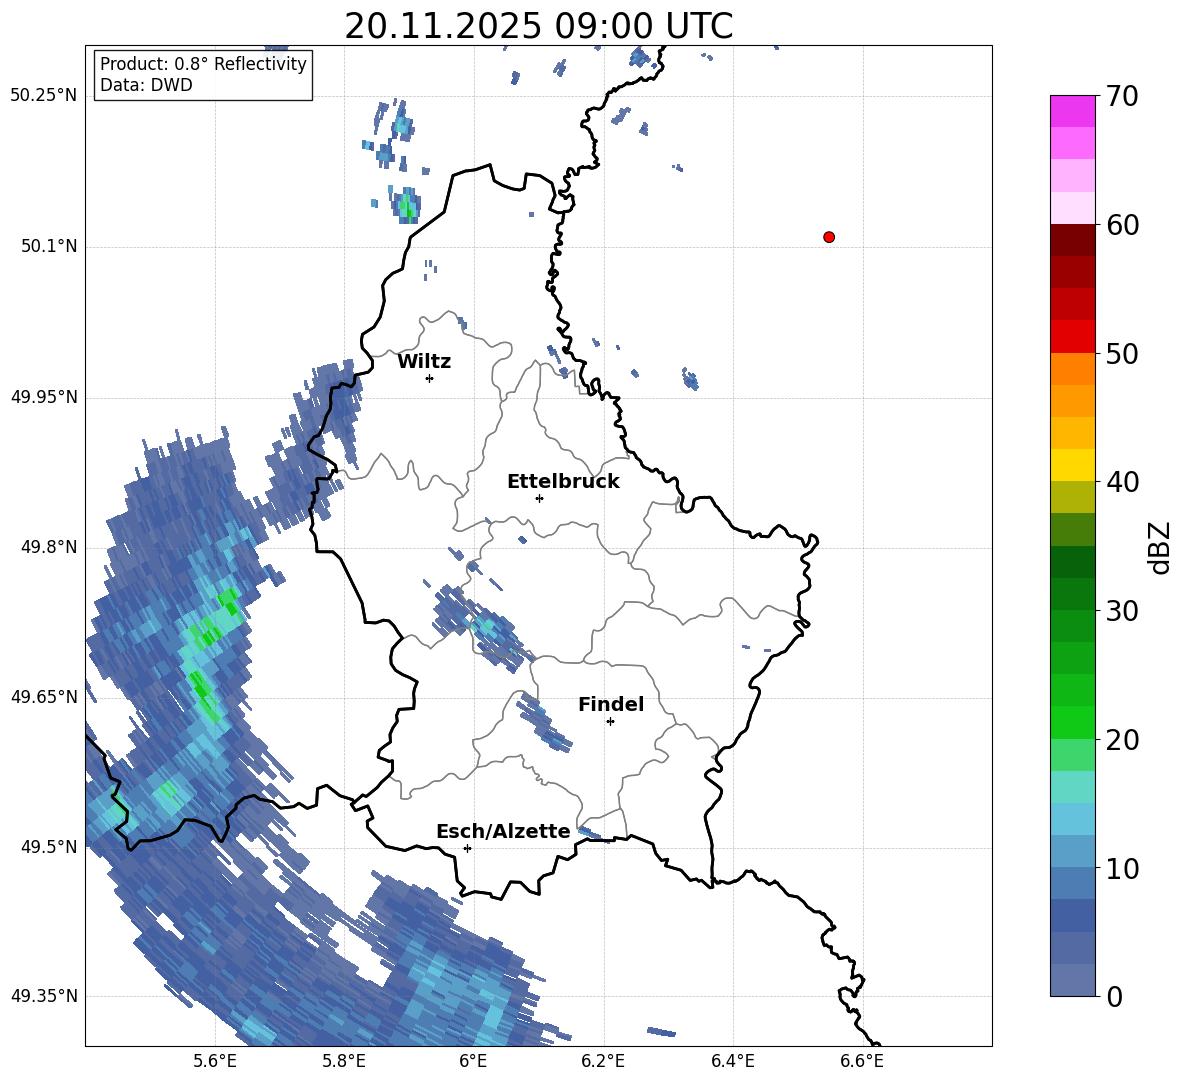Click the yellow swatch just above 40 dBZ
Image resolution: width=1184 pixels, height=1081 pixels.
click(x=1072, y=465)
